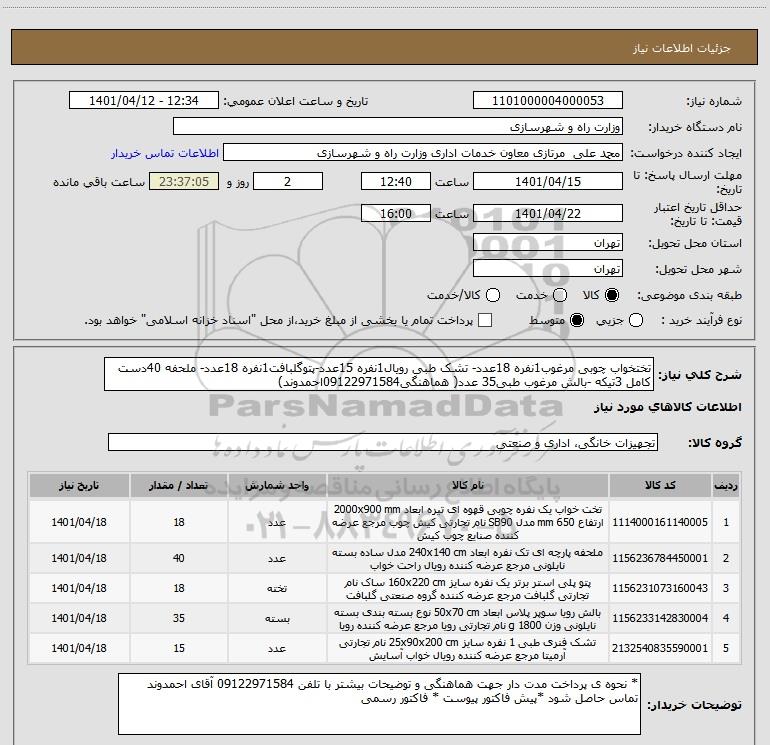Select the خدمت radio button

pyautogui.click(x=560, y=295)
